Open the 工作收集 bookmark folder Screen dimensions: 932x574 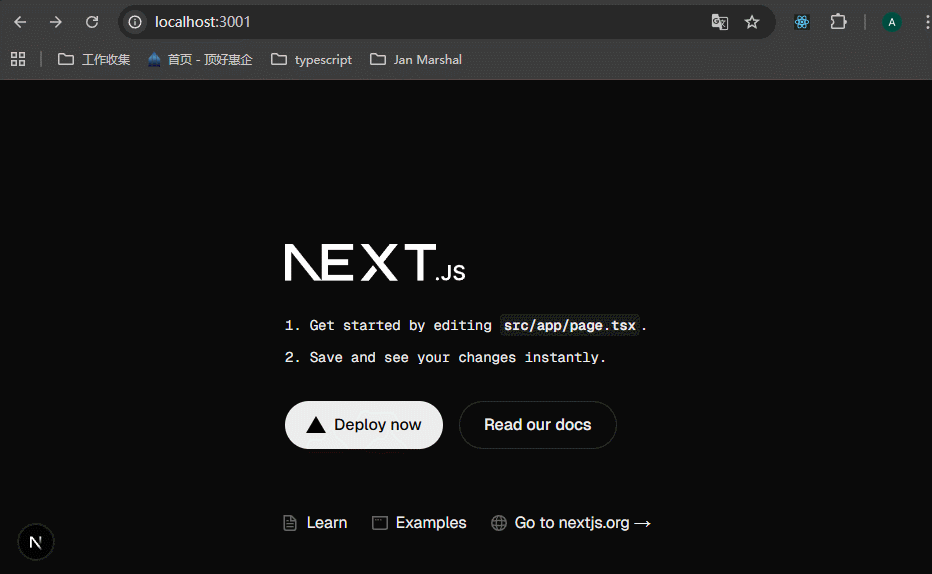pos(94,59)
